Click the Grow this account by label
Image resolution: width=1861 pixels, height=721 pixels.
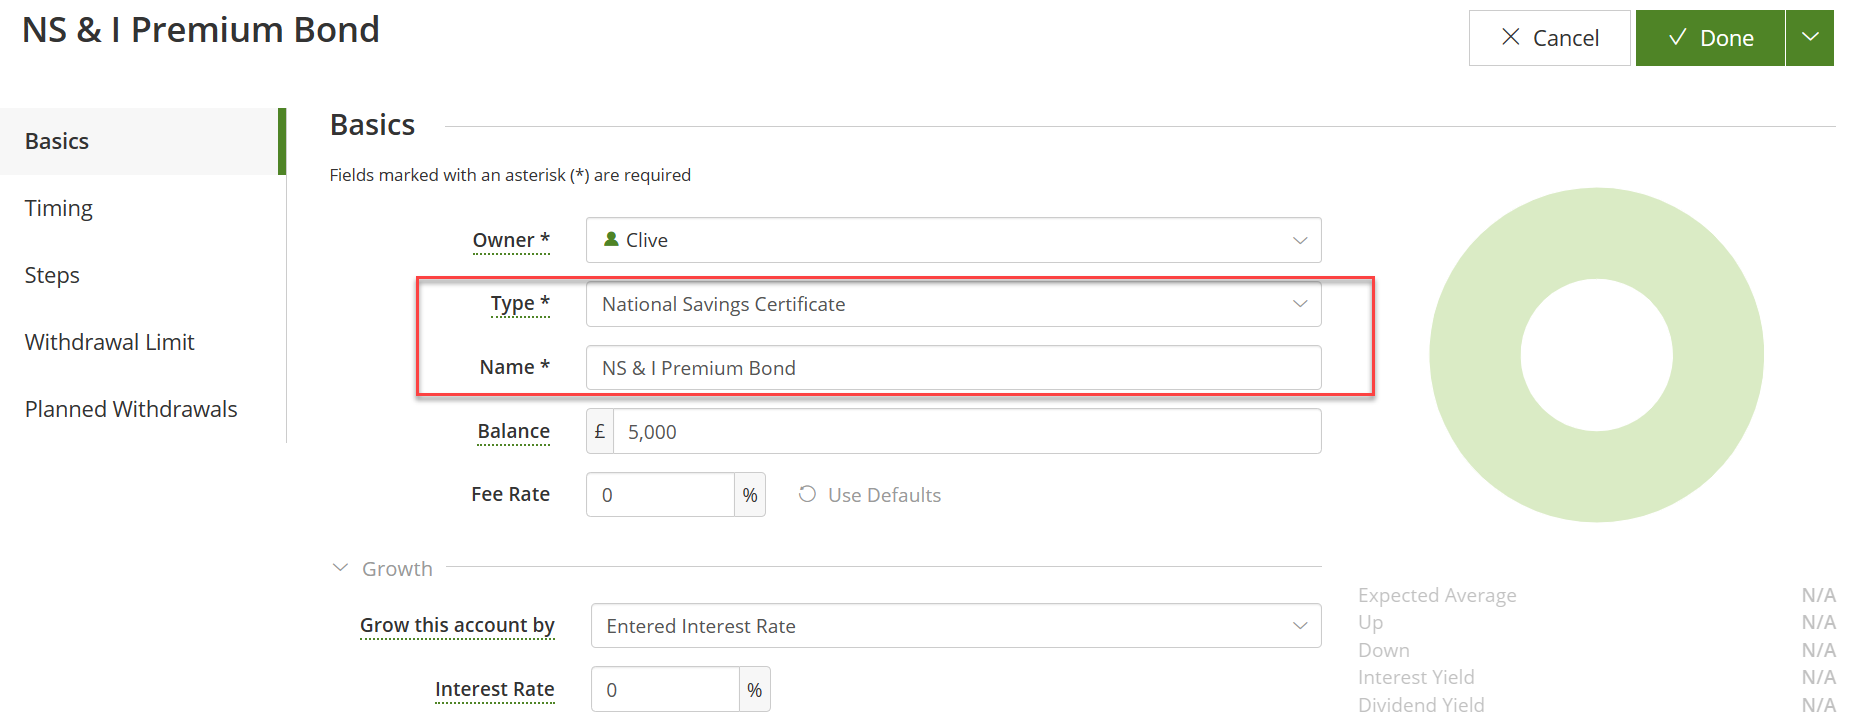(x=457, y=625)
